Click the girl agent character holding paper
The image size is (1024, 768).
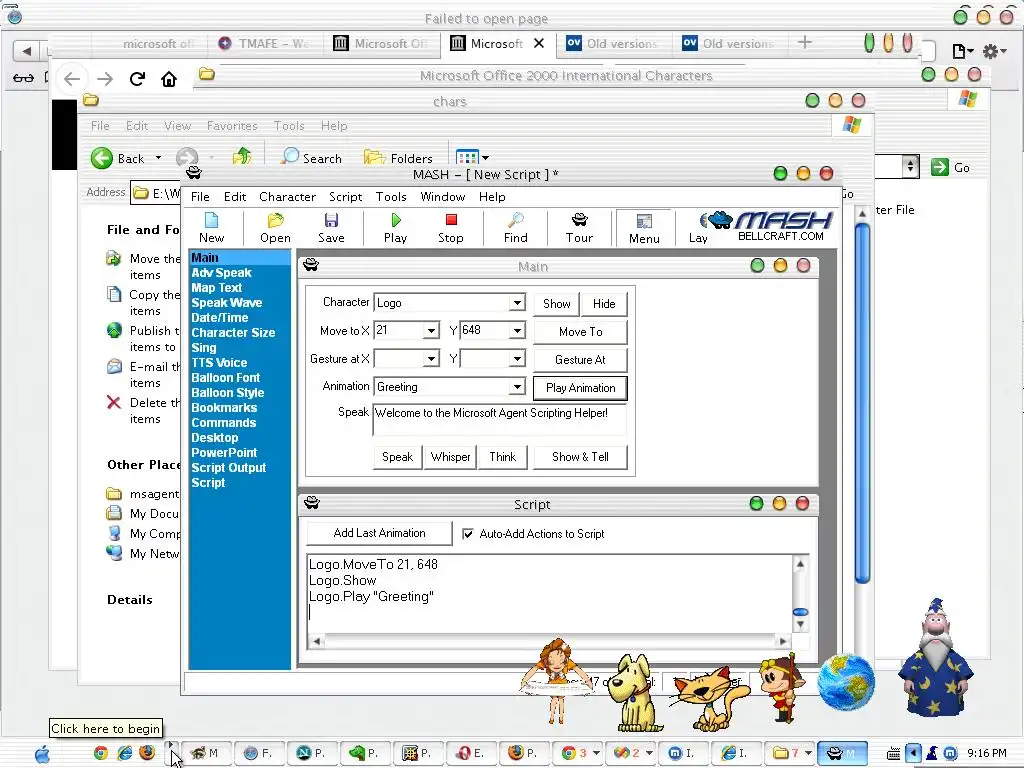pos(557,680)
